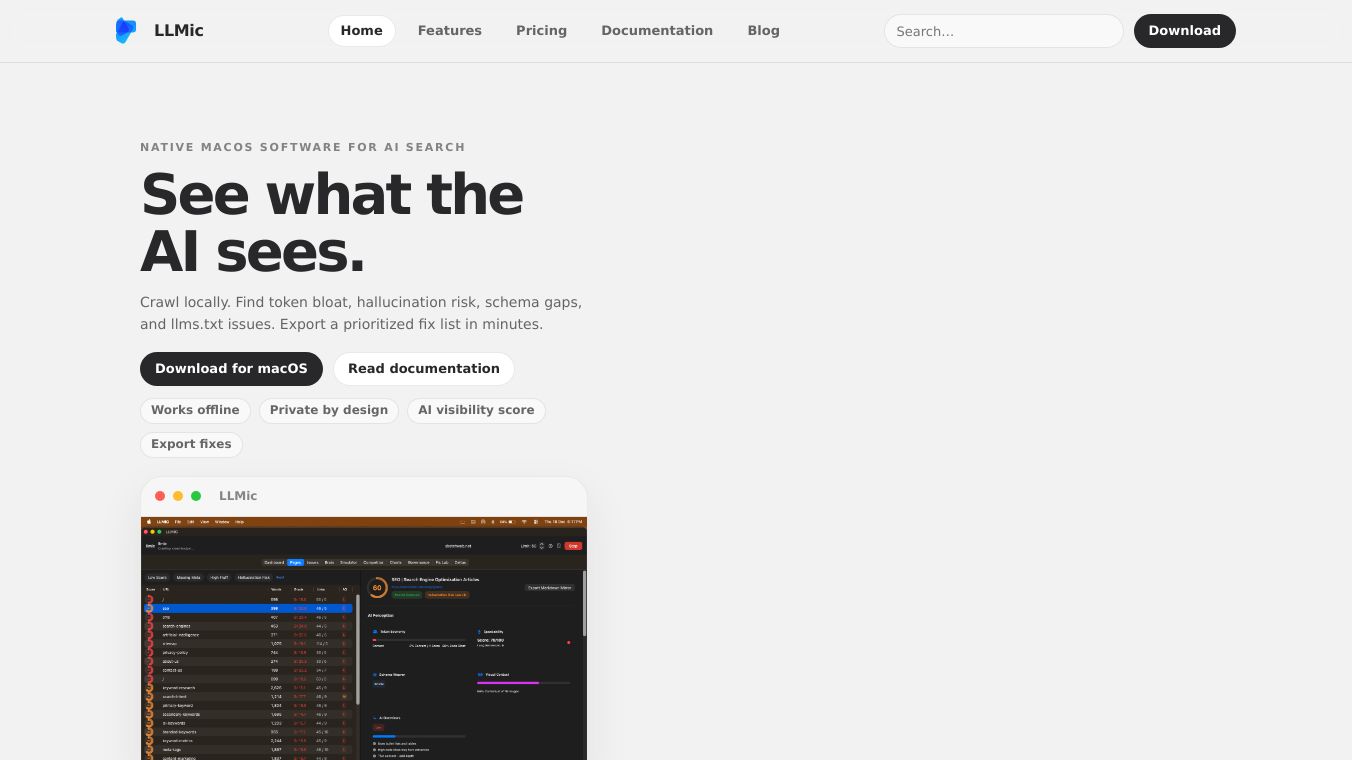Visit the Blog from the navbar
1352x760 pixels.
763,31
